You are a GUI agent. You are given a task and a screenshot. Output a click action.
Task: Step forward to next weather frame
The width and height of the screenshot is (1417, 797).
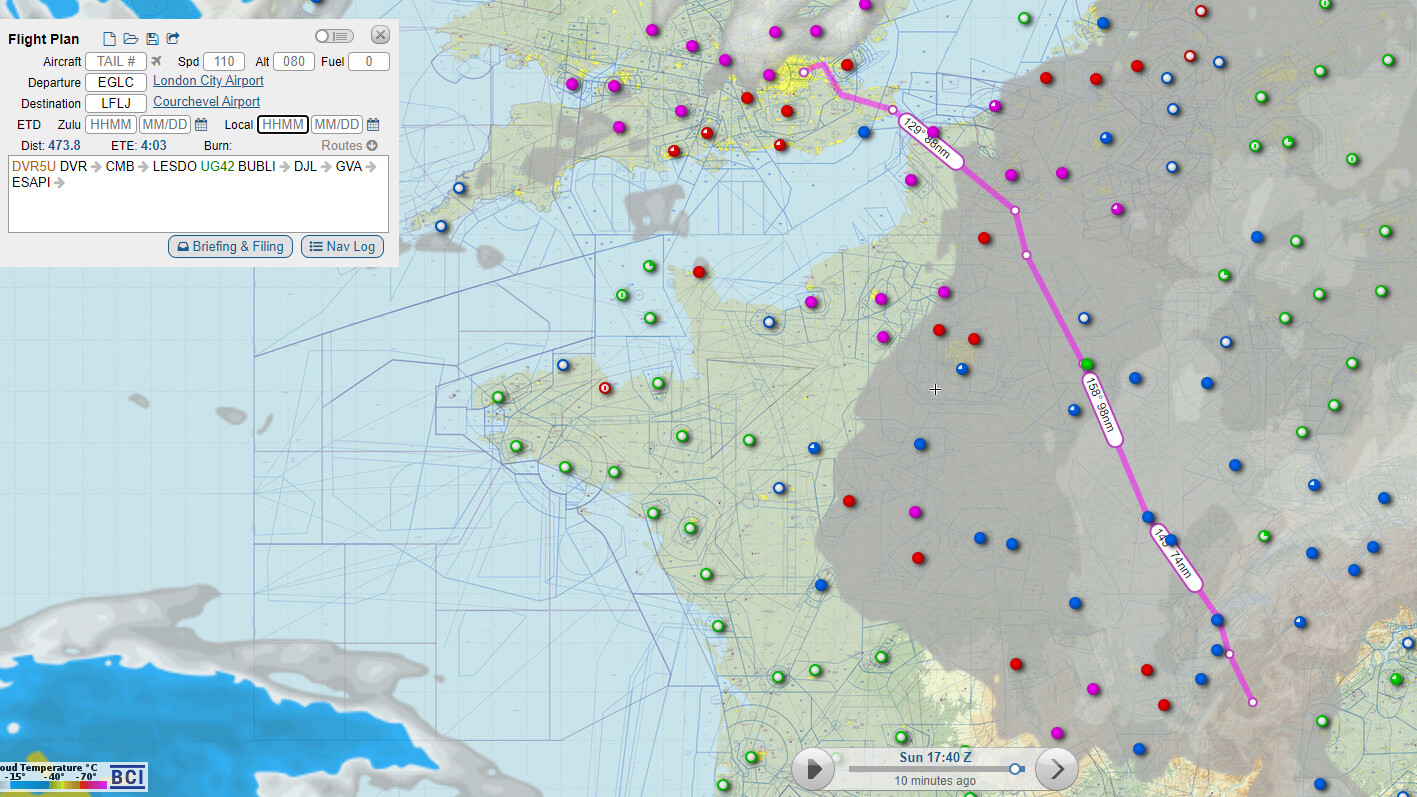(x=1056, y=769)
